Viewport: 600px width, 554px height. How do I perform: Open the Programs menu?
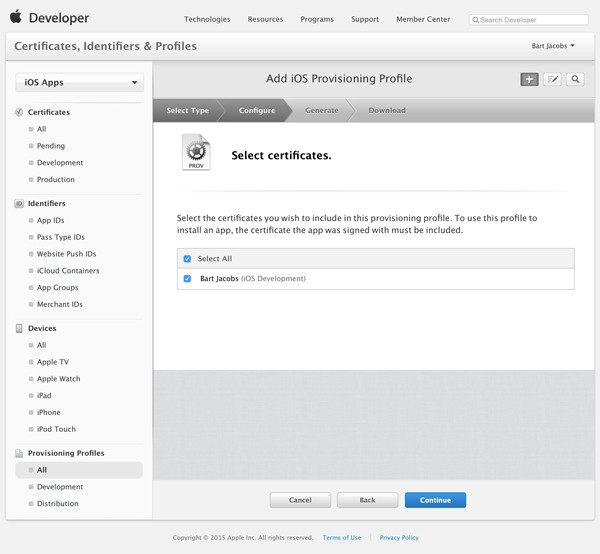[x=317, y=19]
